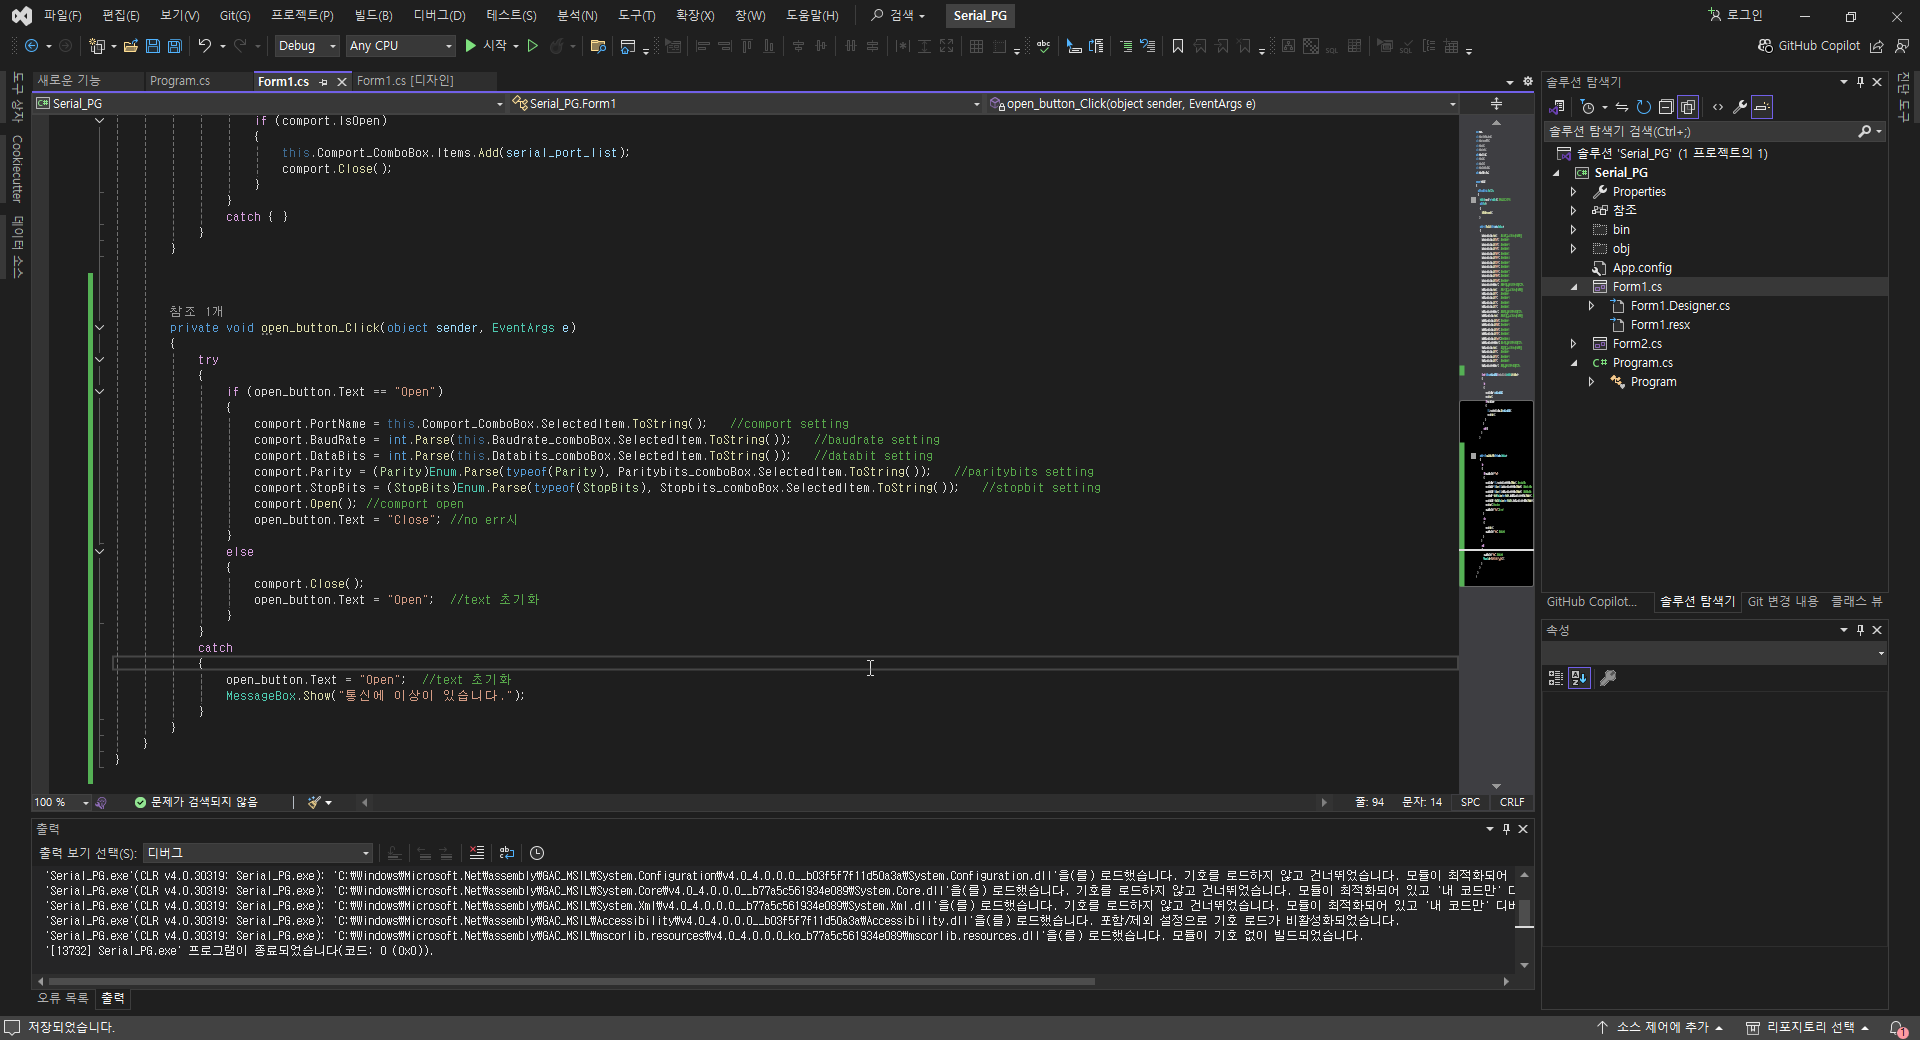Click the 로그인 sign-in button

click(1736, 15)
